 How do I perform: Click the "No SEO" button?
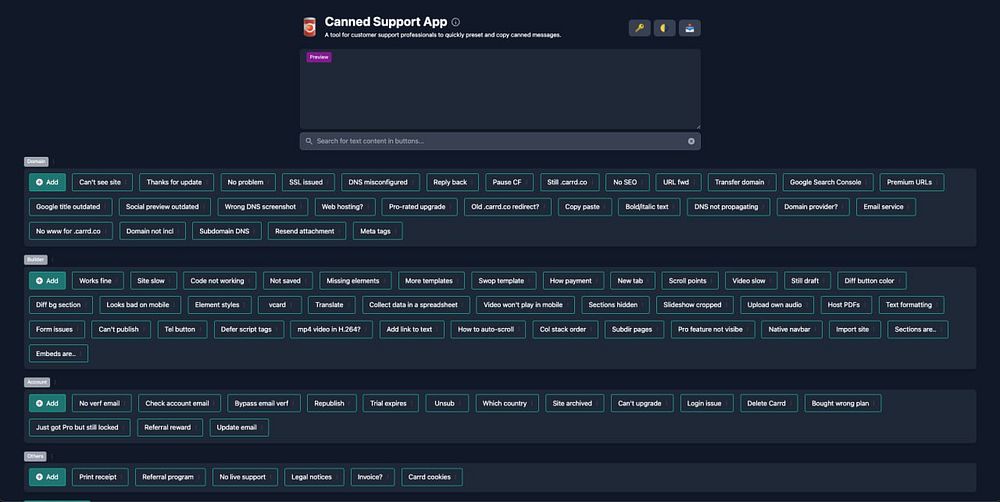(628, 182)
